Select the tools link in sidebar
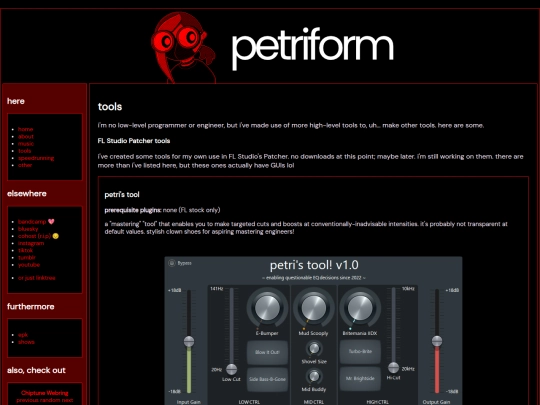The width and height of the screenshot is (540, 405). [x=24, y=151]
